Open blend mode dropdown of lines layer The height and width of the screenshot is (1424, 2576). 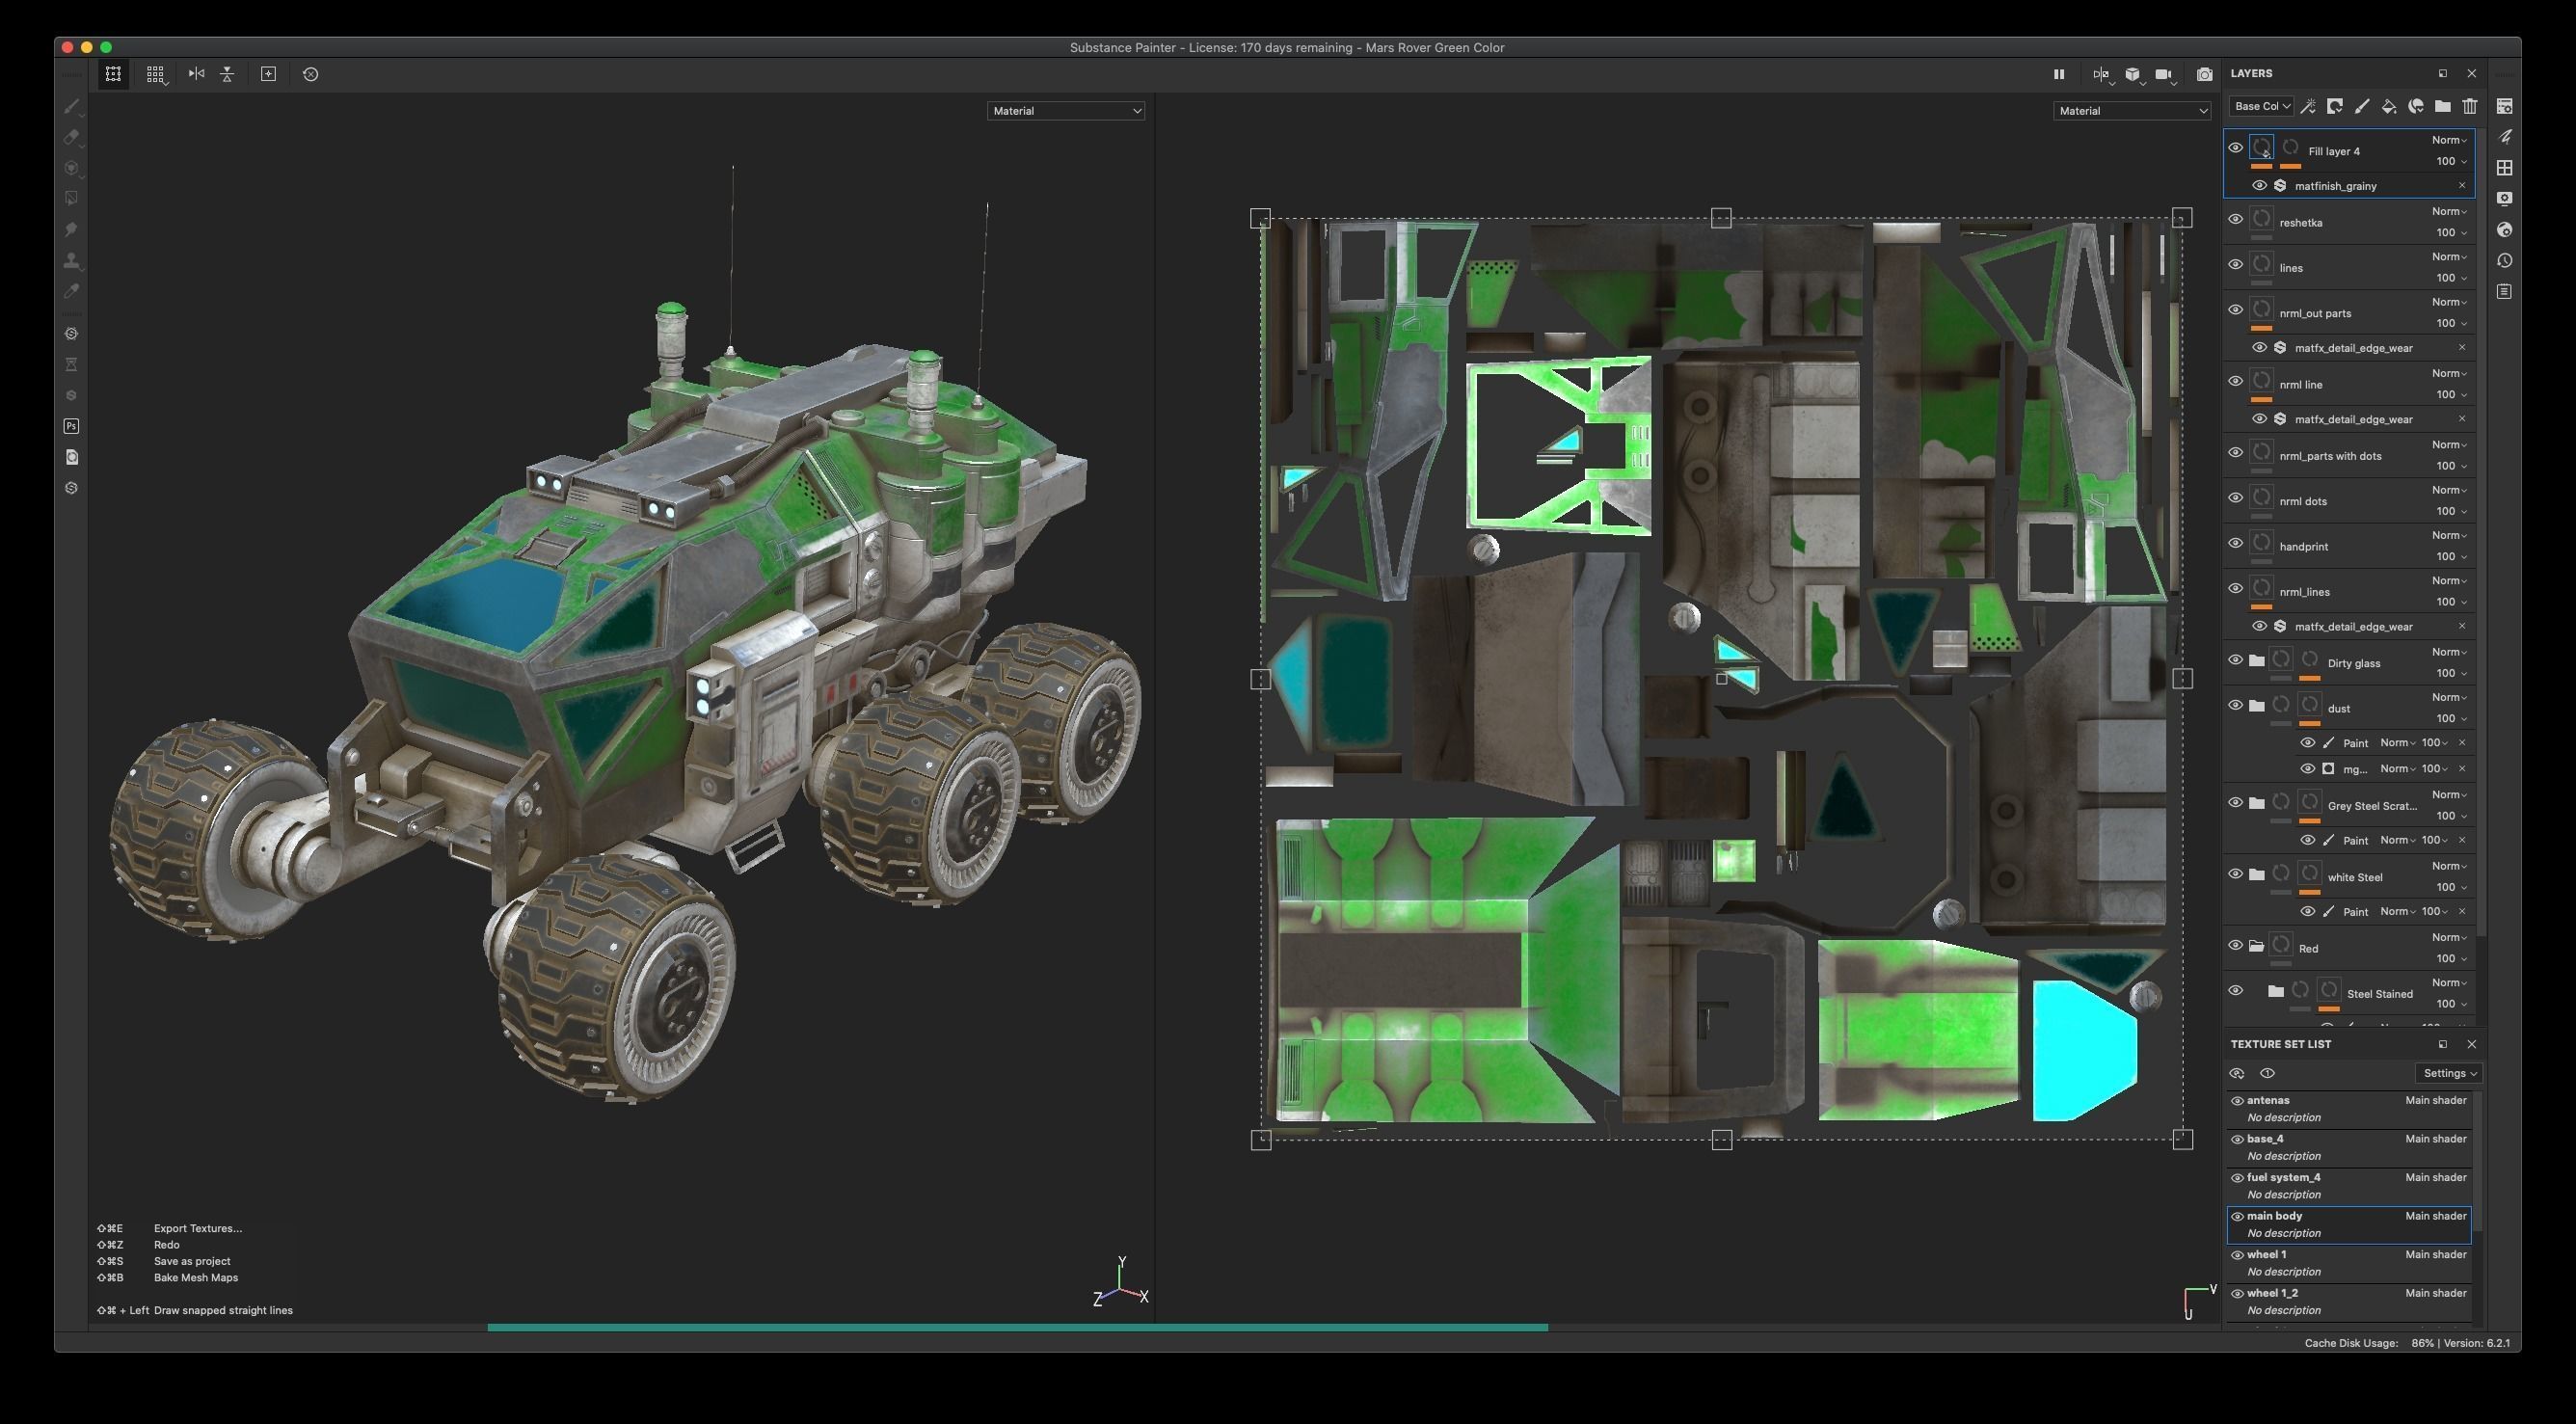[x=2449, y=257]
